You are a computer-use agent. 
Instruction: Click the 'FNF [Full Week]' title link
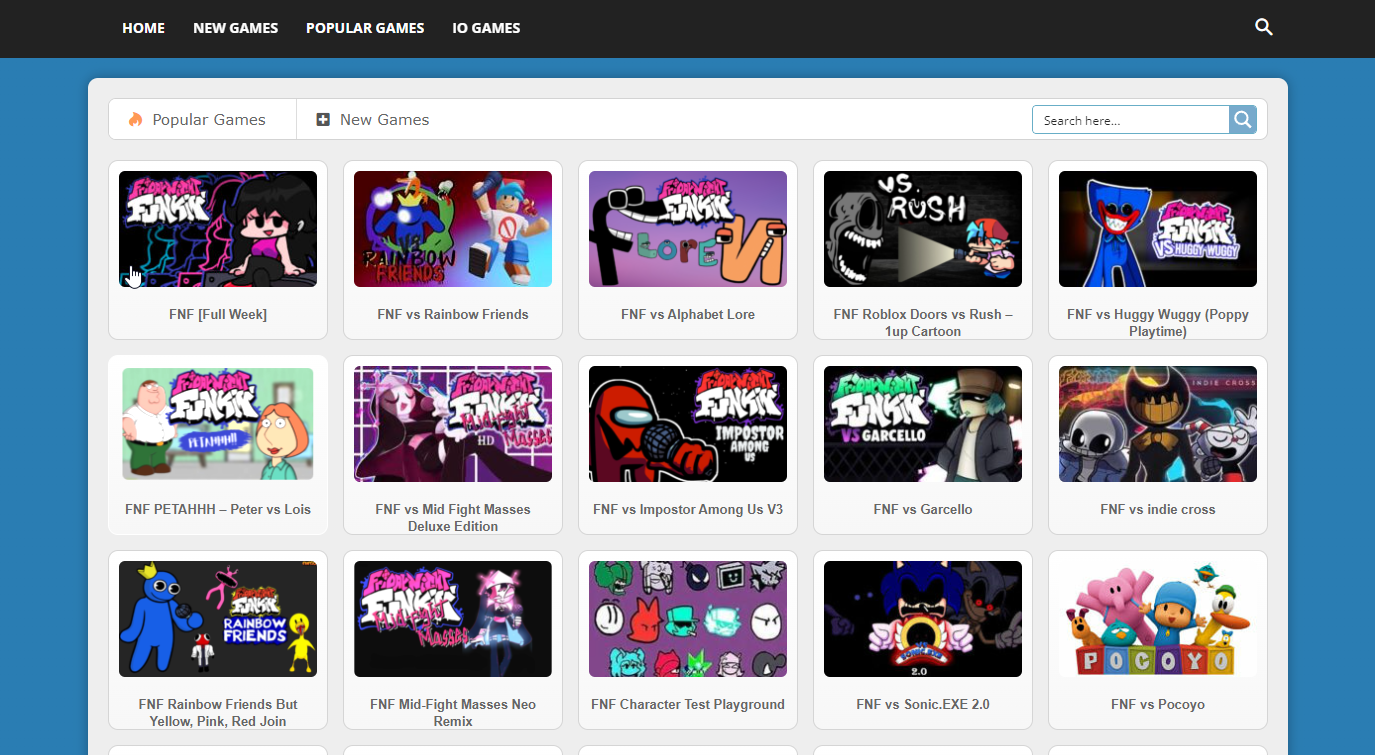coord(218,314)
